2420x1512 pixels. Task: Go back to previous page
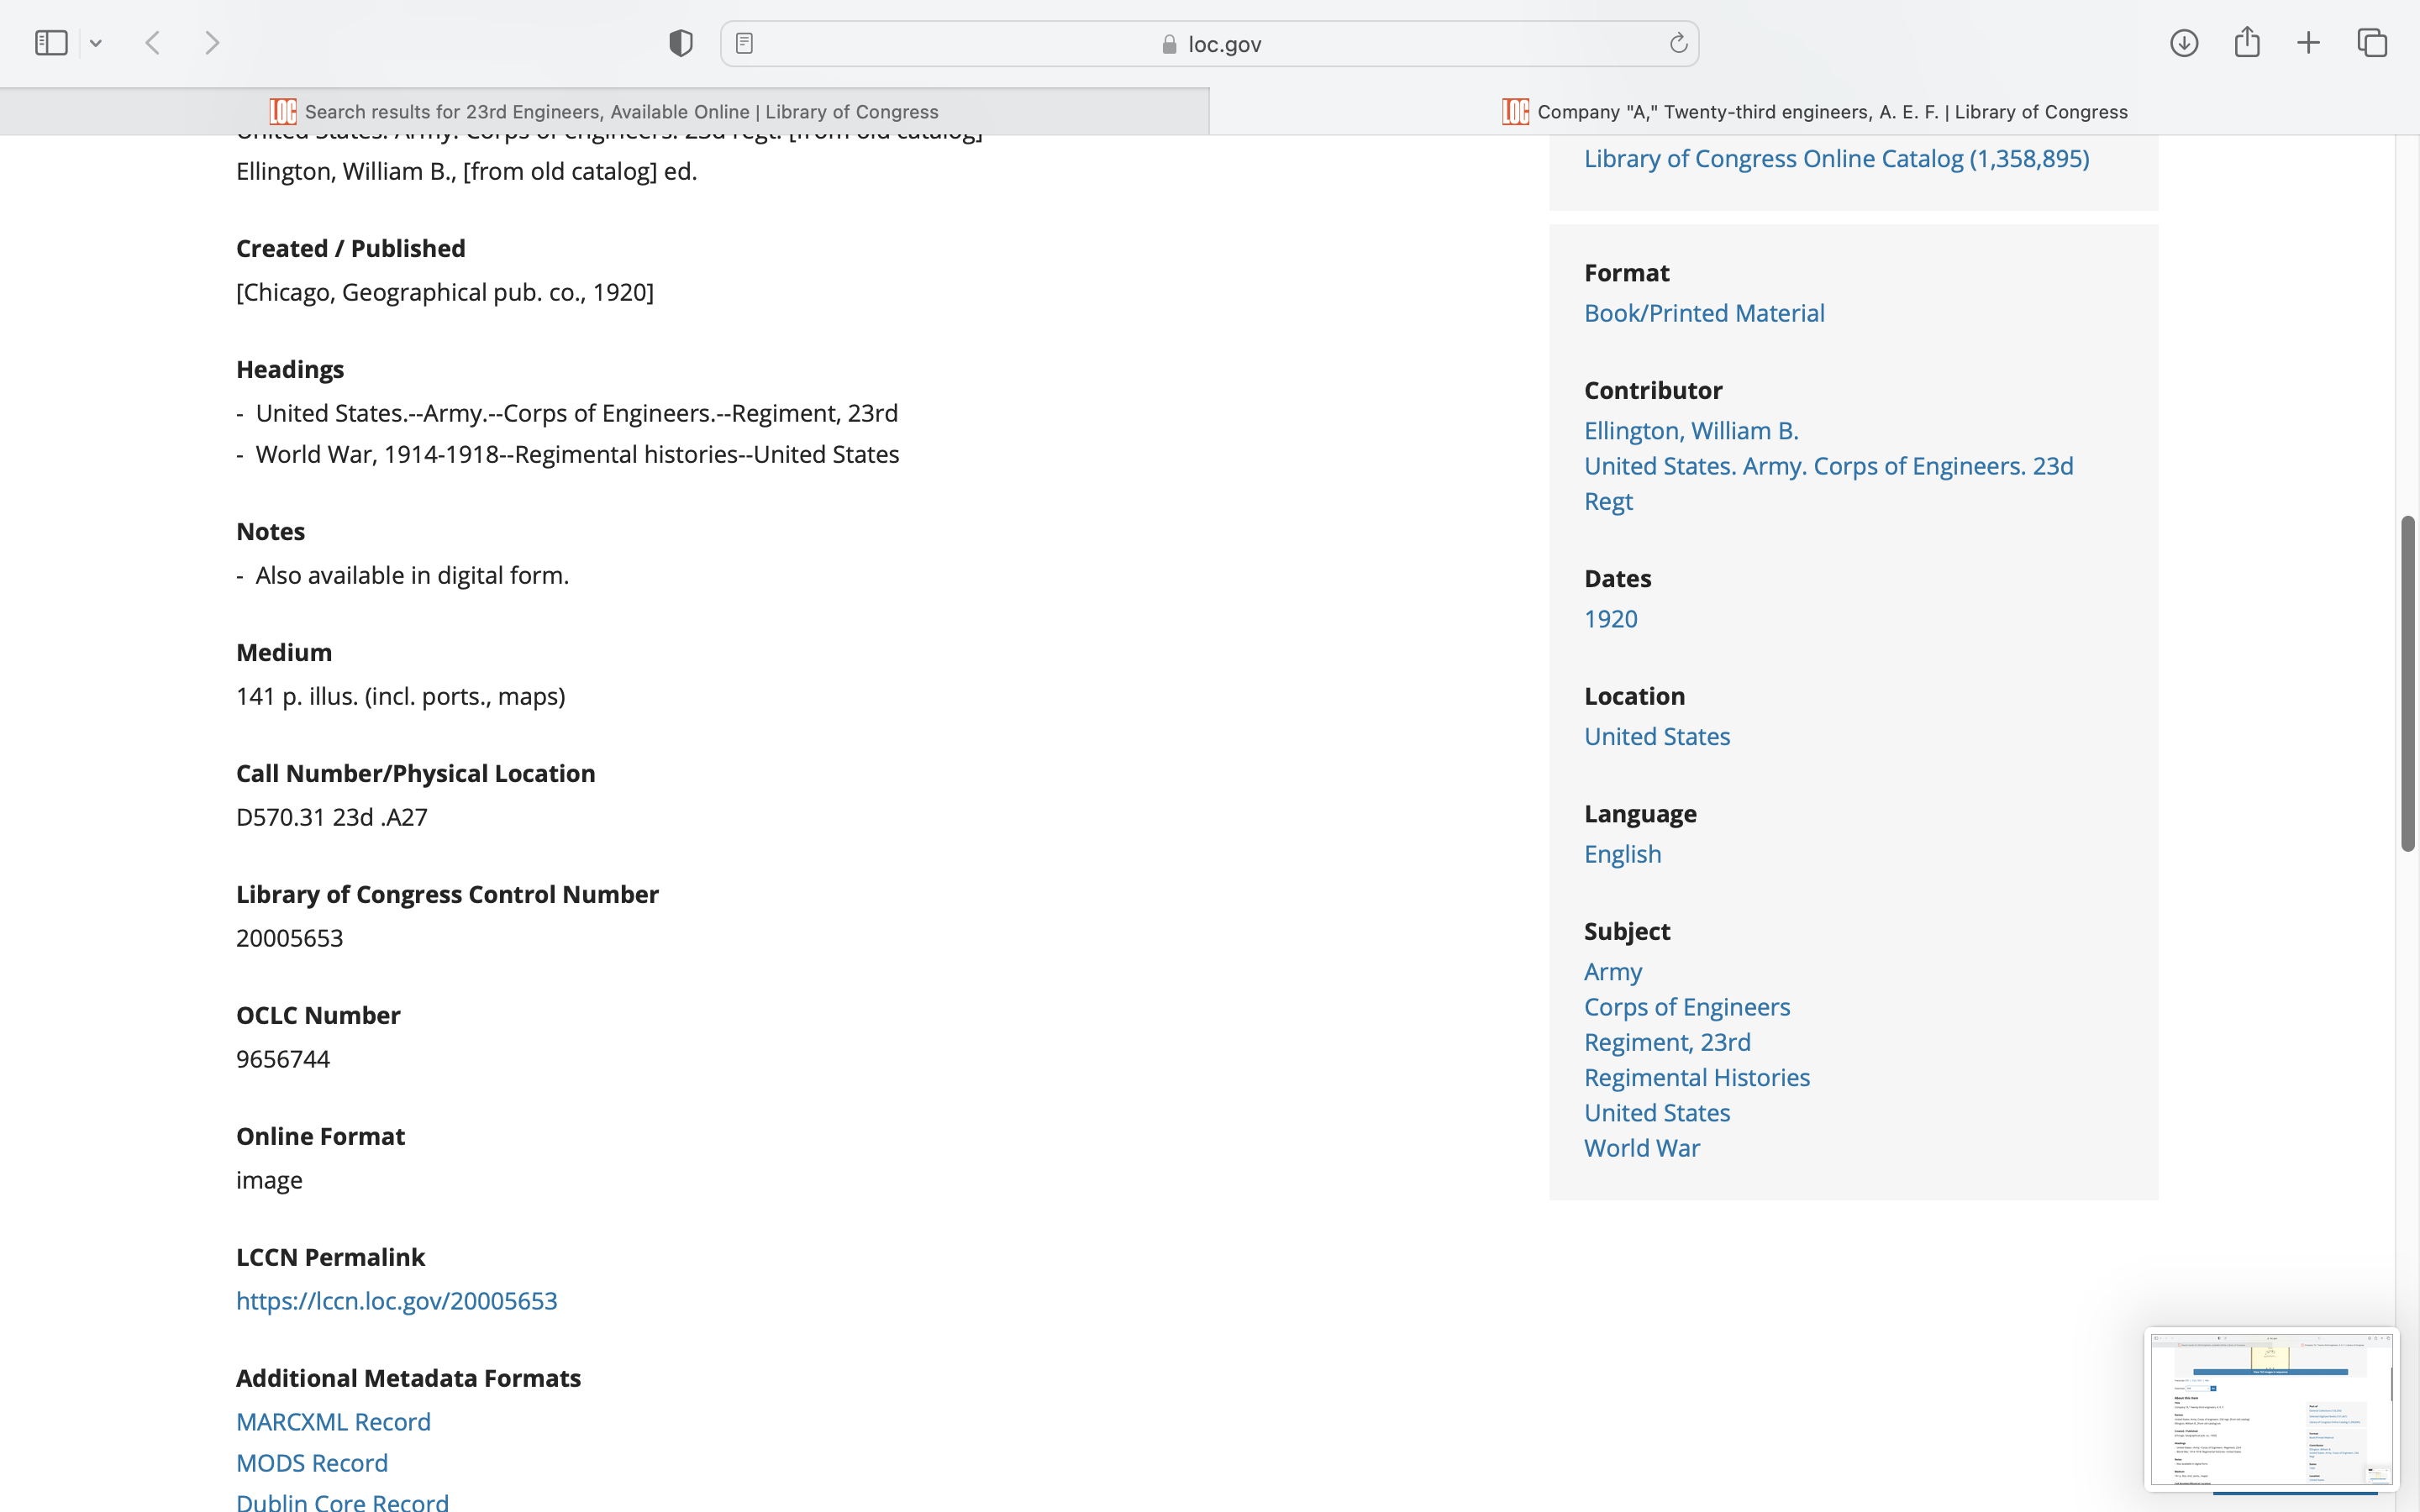tap(153, 43)
